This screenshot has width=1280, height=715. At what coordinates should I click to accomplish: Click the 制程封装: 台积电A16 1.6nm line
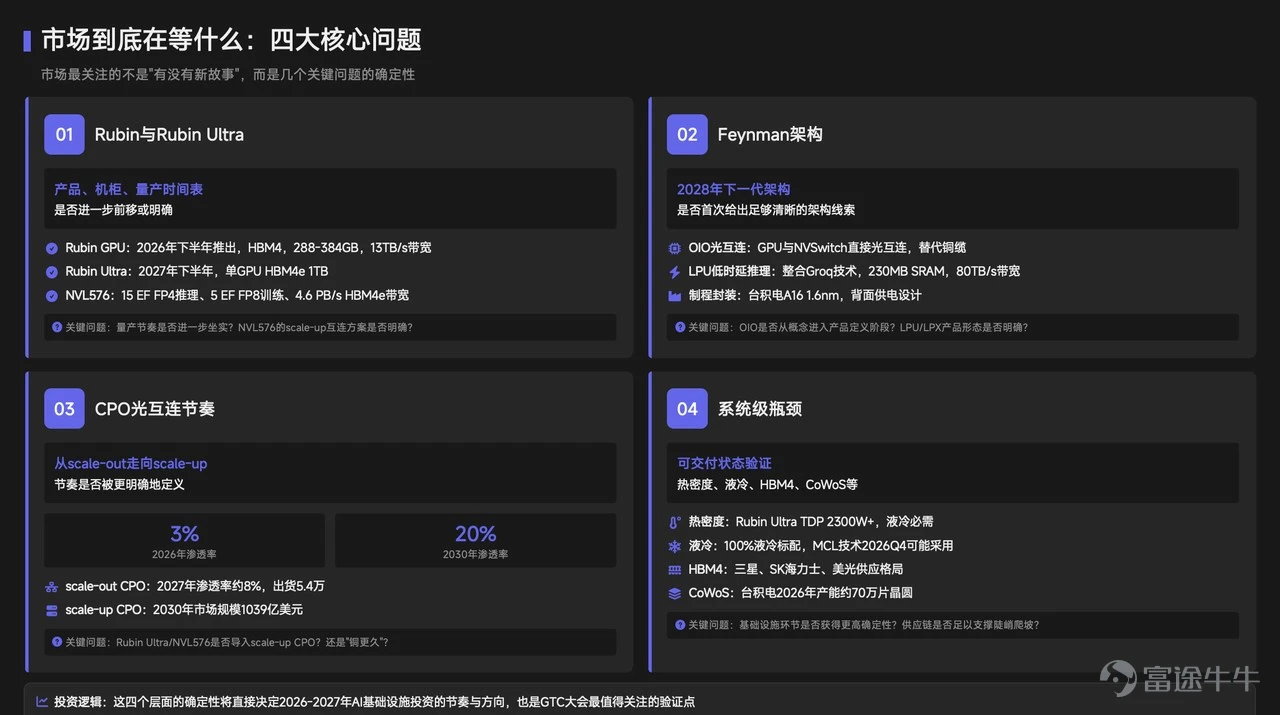click(x=805, y=296)
